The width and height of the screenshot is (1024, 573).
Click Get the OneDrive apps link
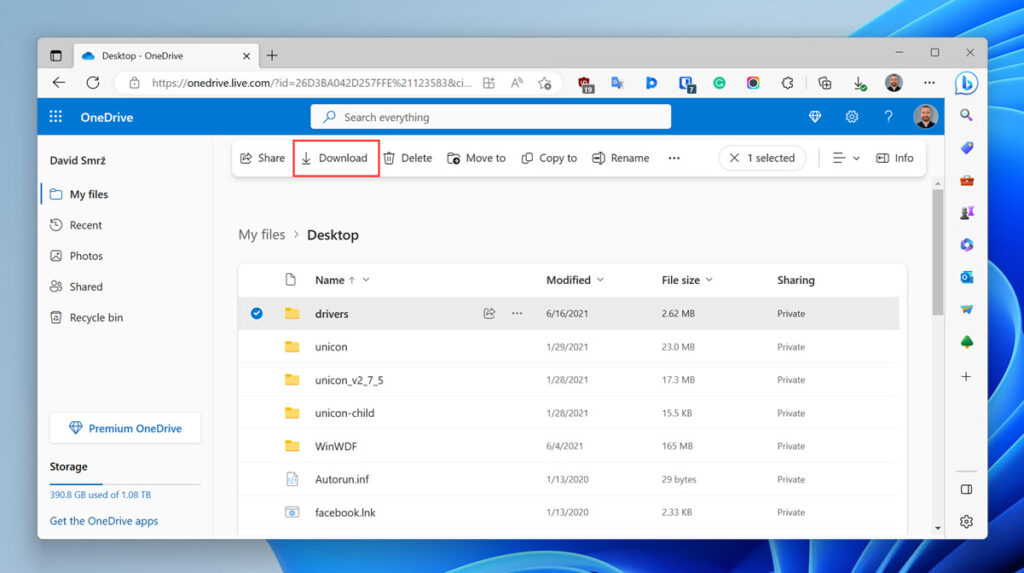(x=104, y=521)
